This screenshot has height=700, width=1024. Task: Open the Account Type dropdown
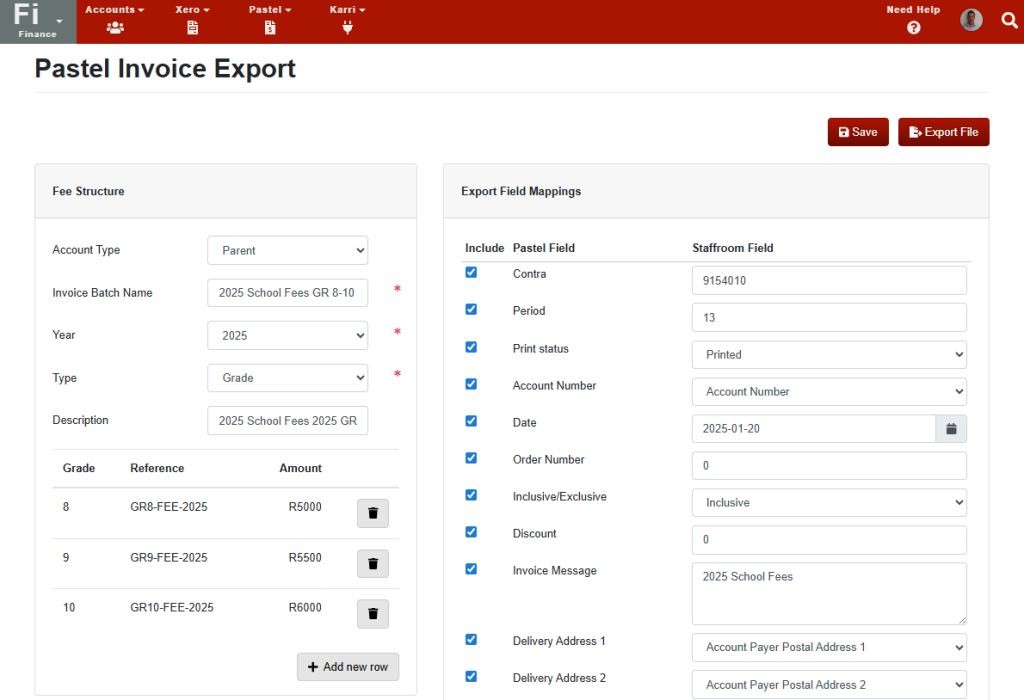287,251
